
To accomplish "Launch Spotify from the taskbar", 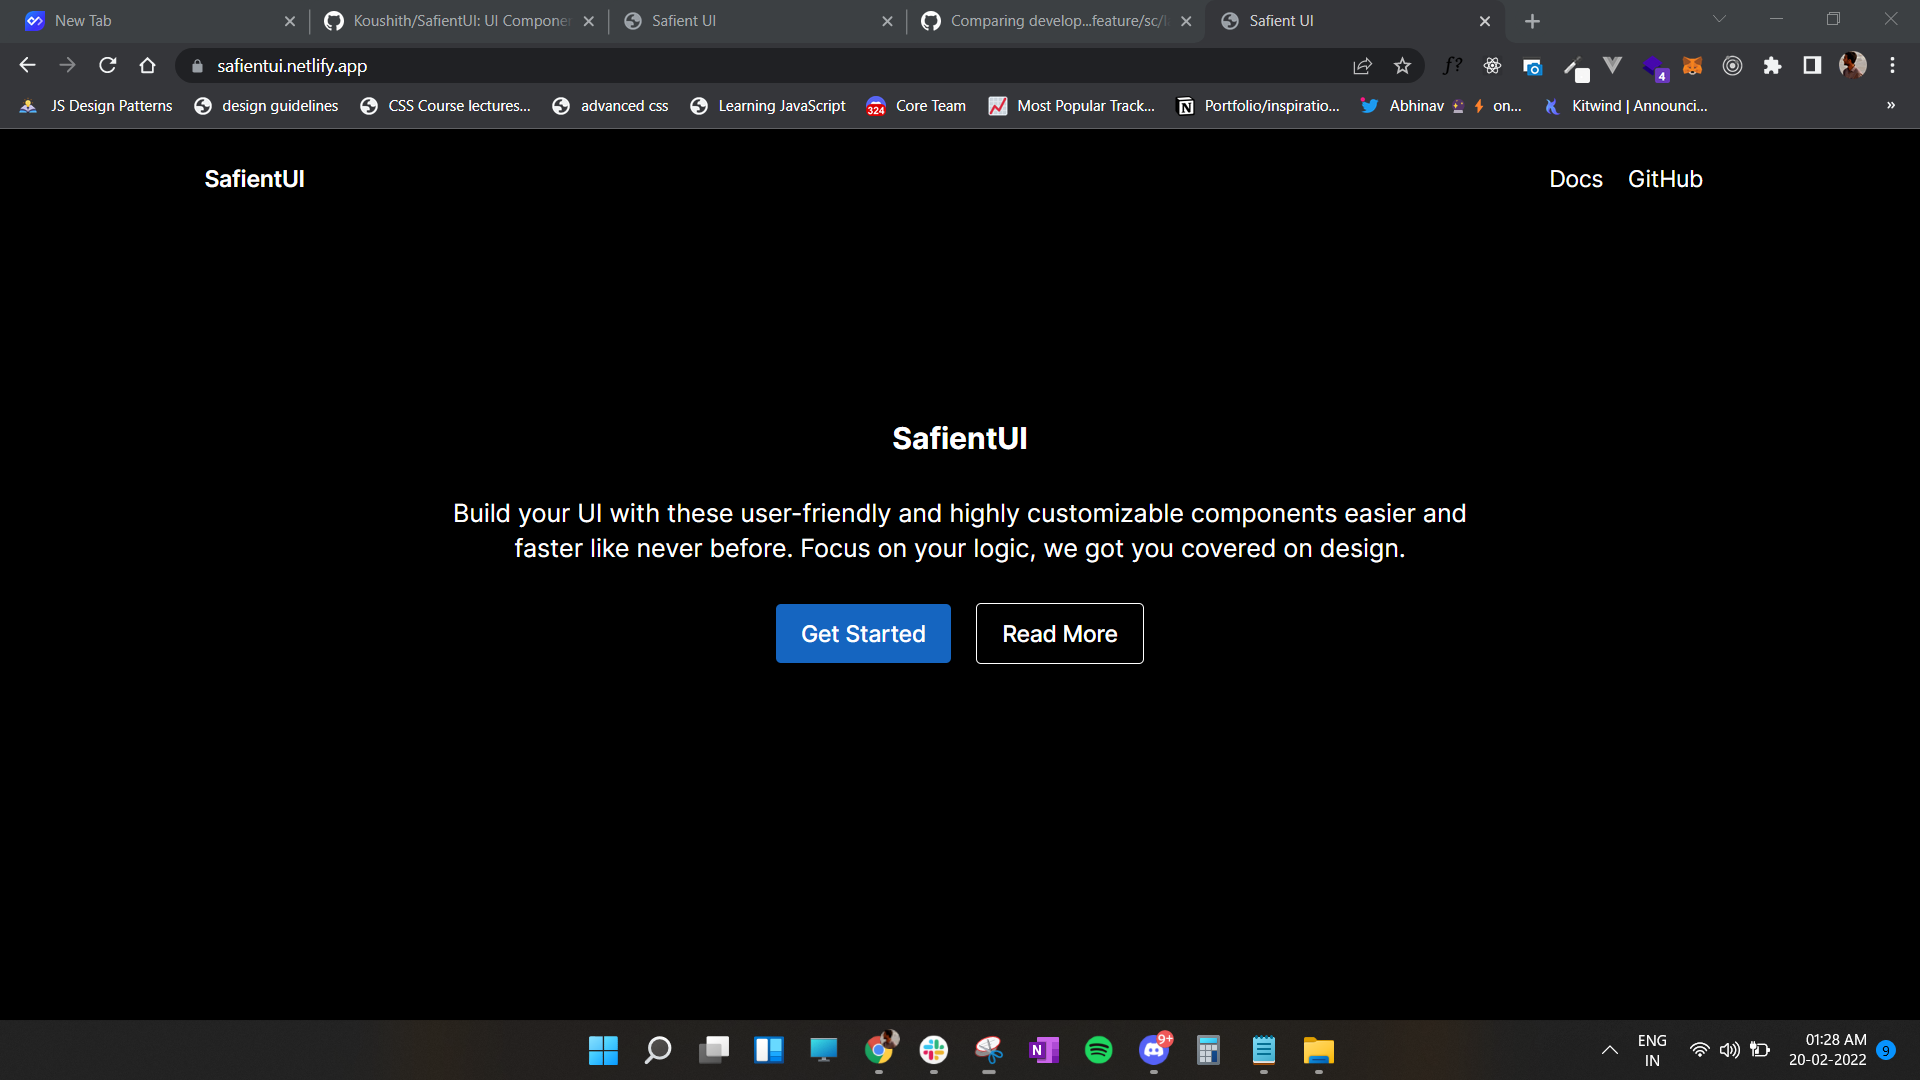I will pos(1098,1051).
